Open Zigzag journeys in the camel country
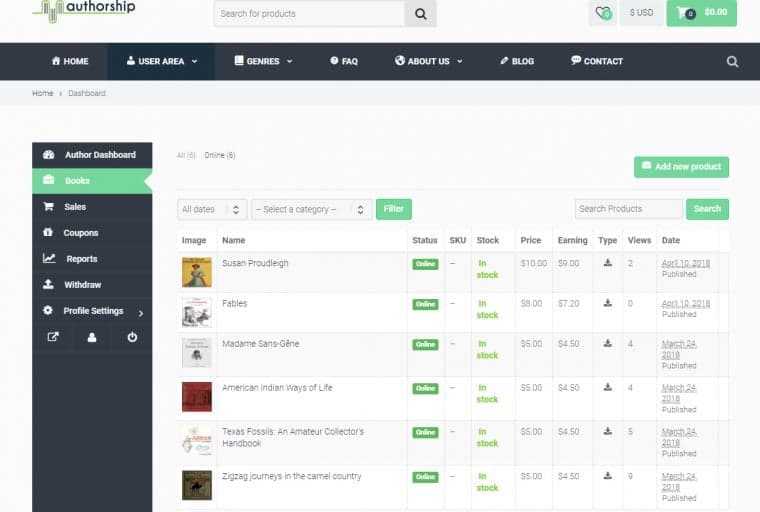Screen dimensions: 760x512 tap(292, 476)
